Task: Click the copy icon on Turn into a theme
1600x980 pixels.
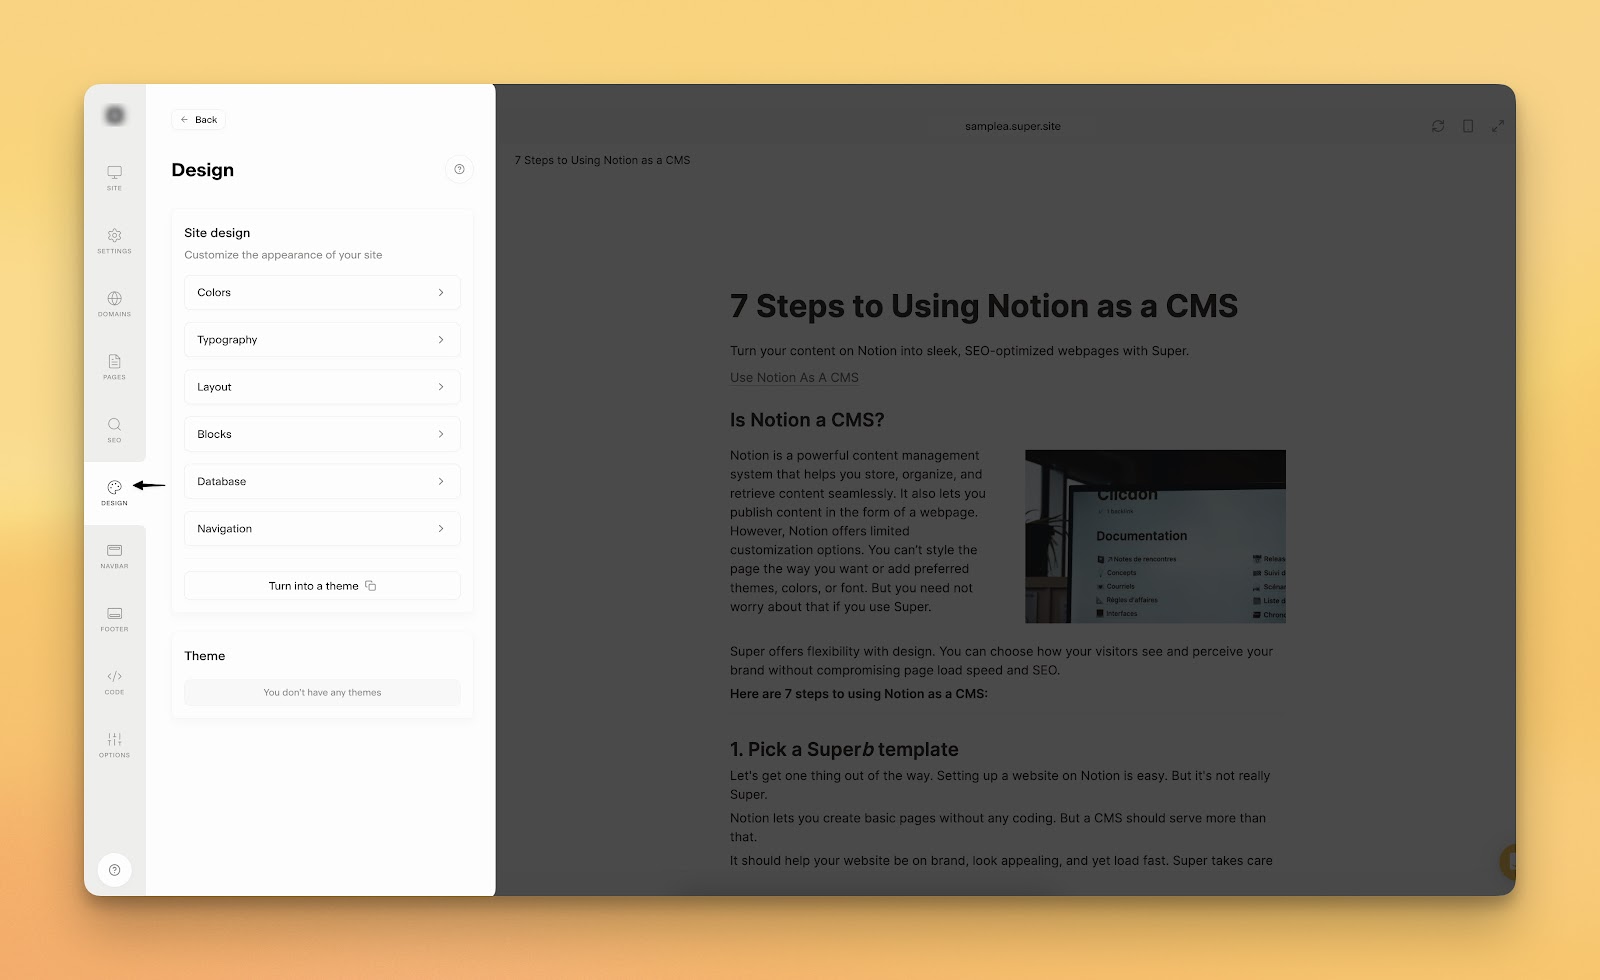Action: click(371, 586)
